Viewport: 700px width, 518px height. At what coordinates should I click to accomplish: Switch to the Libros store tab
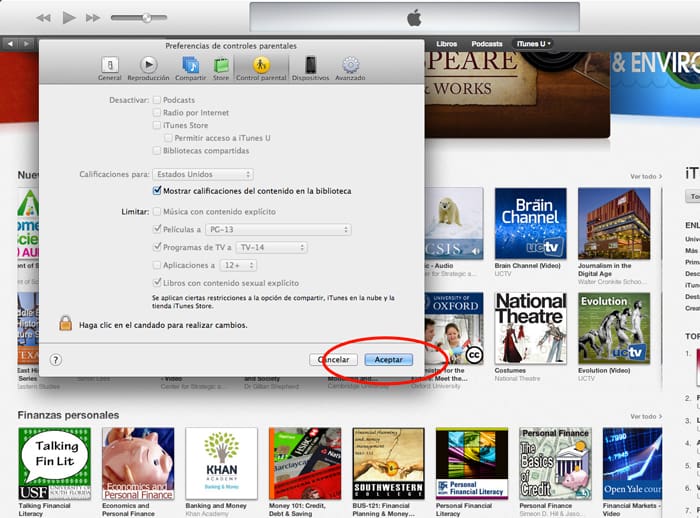point(446,44)
